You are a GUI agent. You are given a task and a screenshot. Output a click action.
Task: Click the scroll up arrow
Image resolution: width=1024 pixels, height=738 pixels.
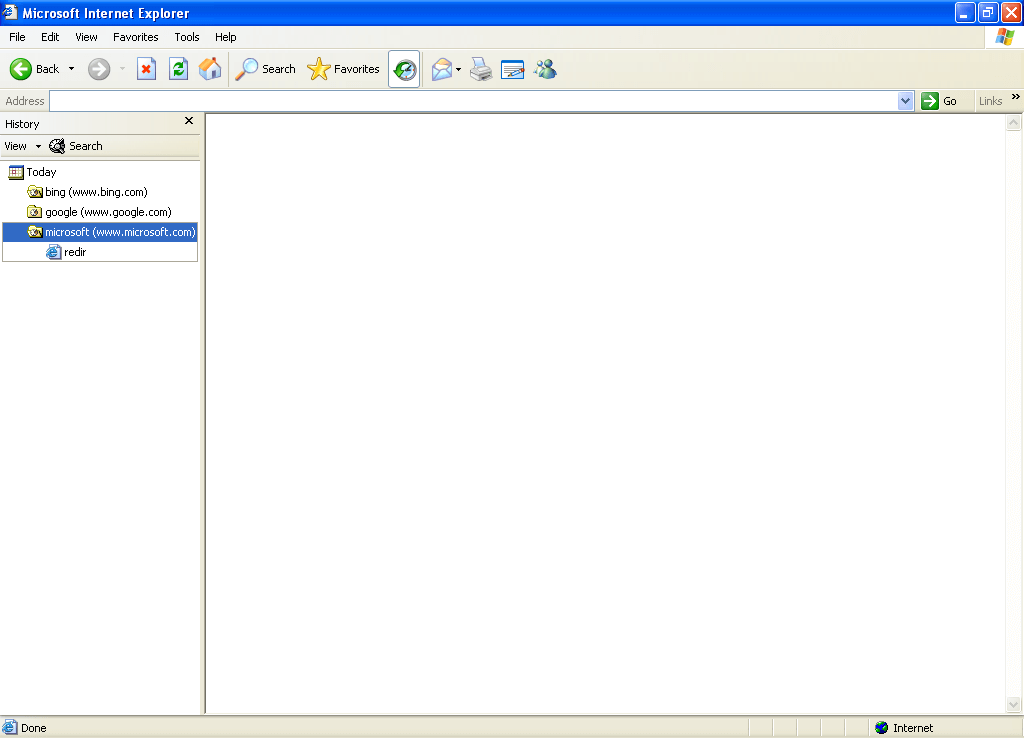[1014, 123]
